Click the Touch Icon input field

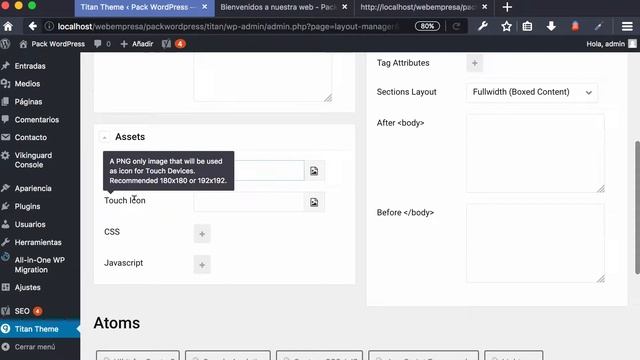tap(249, 202)
